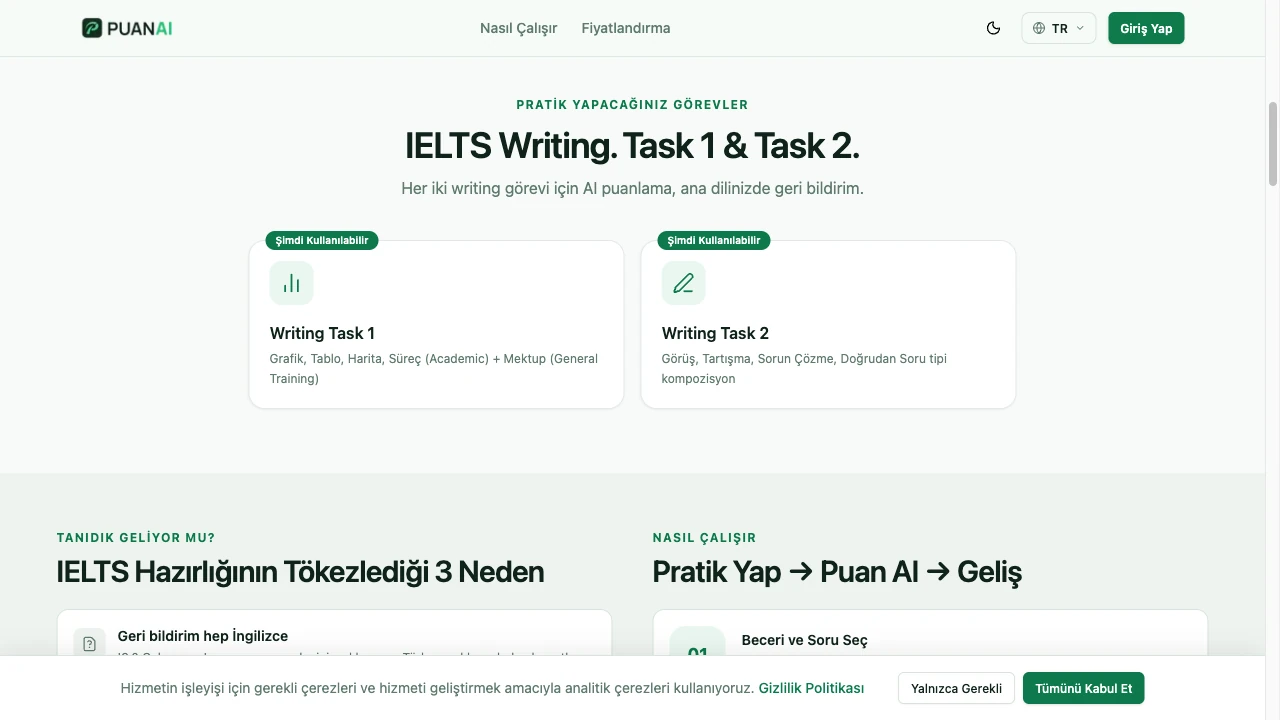The image size is (1280, 720).
Task: Toggle dark mode with the moon icon
Action: 993,28
